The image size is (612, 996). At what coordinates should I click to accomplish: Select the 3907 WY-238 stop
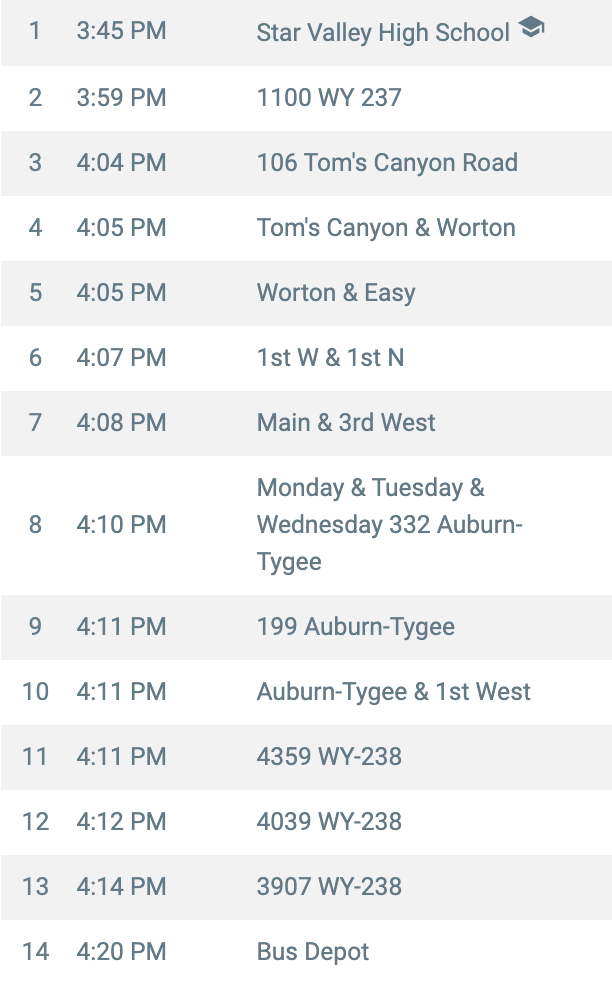[x=329, y=887]
